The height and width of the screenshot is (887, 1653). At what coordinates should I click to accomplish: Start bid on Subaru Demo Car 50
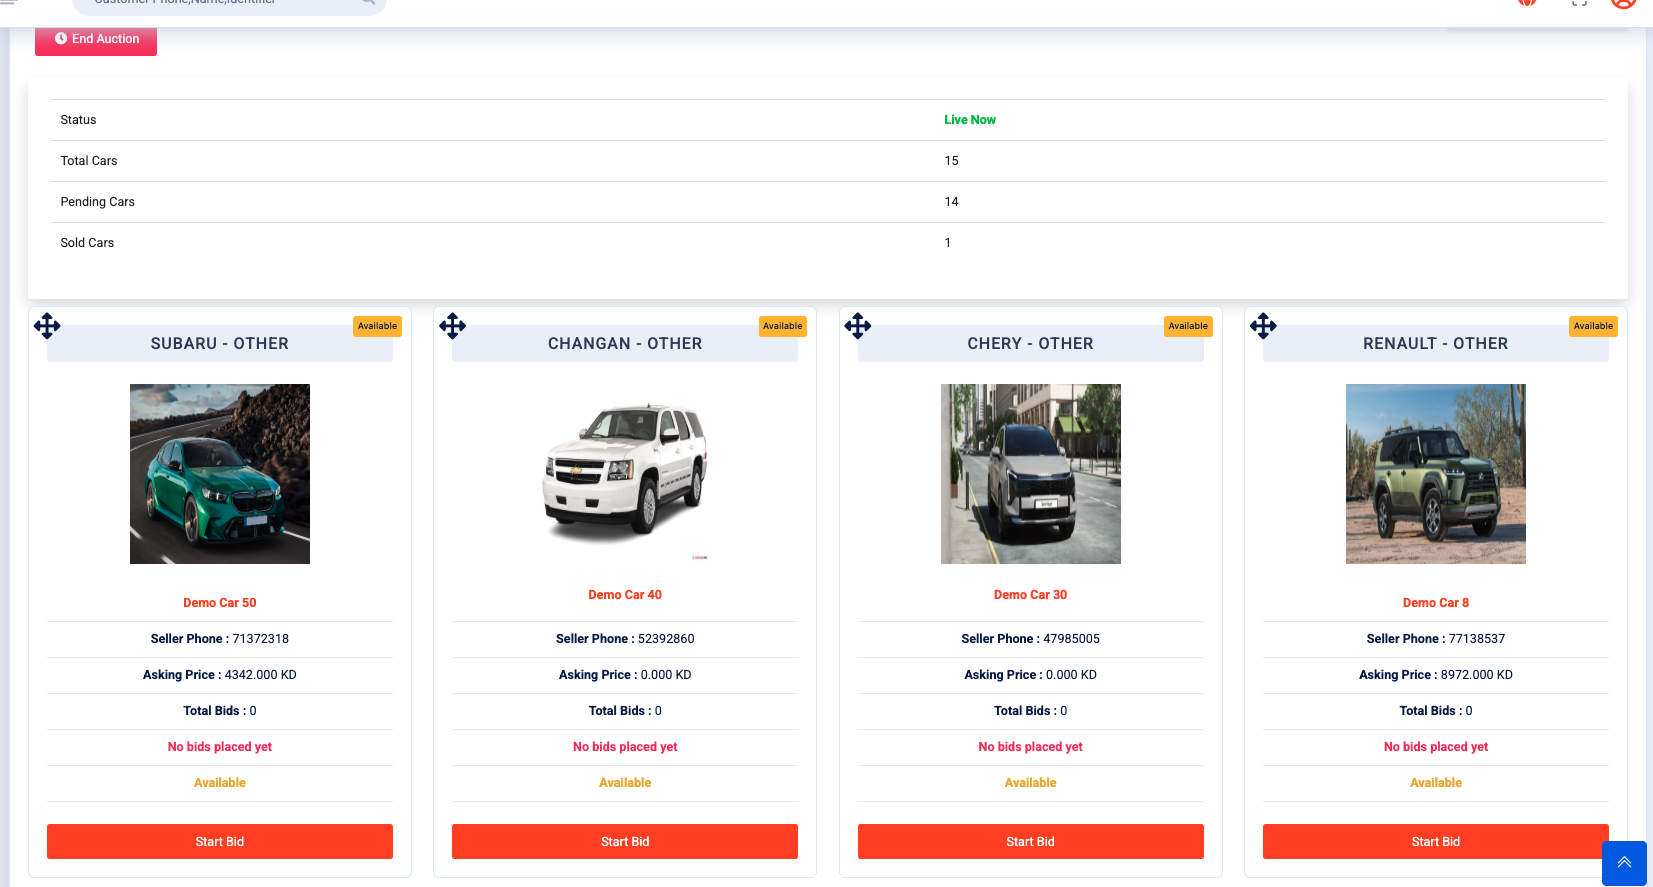pyautogui.click(x=220, y=841)
